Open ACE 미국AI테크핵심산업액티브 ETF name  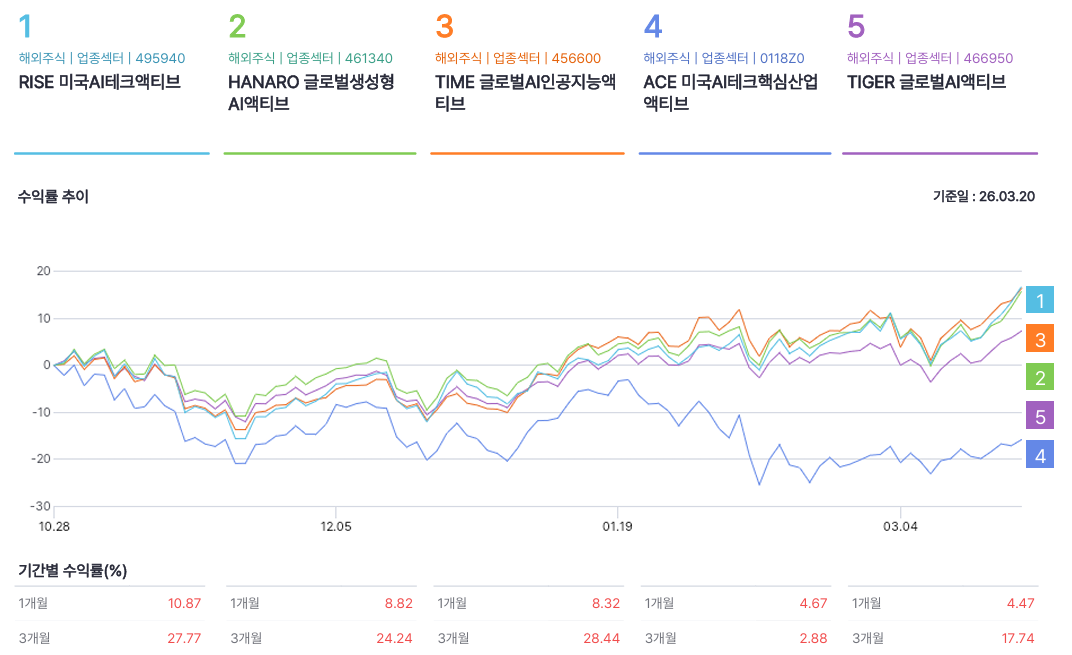[x=730, y=92]
